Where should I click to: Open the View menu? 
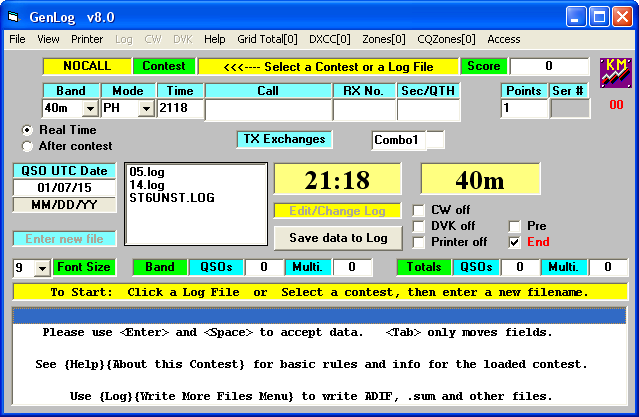pos(48,39)
